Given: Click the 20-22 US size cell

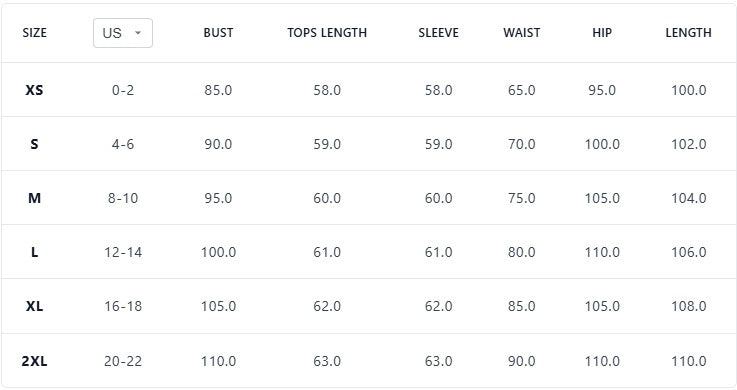Looking at the screenshot, I should tap(123, 361).
